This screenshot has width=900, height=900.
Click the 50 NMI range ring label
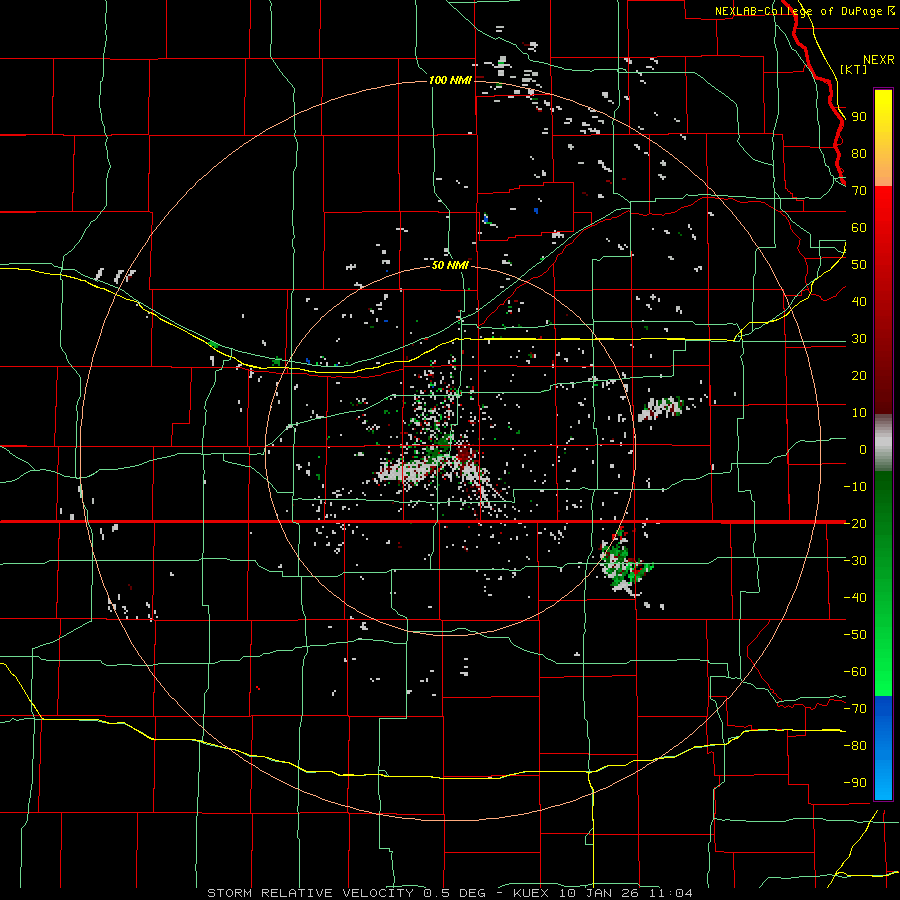451,265
